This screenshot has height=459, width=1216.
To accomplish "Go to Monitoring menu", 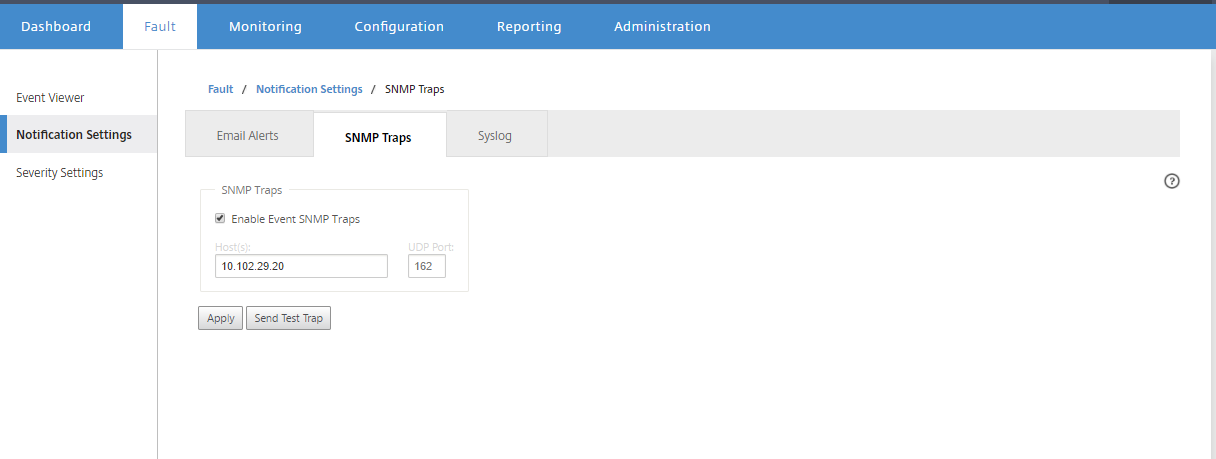I will coord(265,26).
